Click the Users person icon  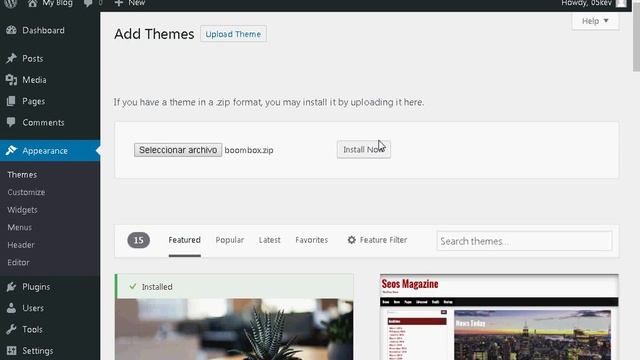coord(11,308)
